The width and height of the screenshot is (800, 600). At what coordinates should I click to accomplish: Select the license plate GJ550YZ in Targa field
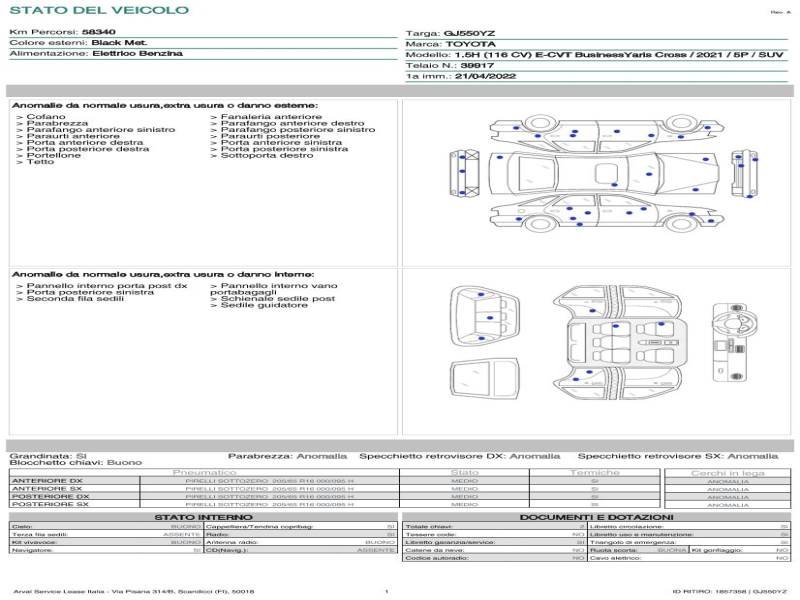tap(469, 33)
